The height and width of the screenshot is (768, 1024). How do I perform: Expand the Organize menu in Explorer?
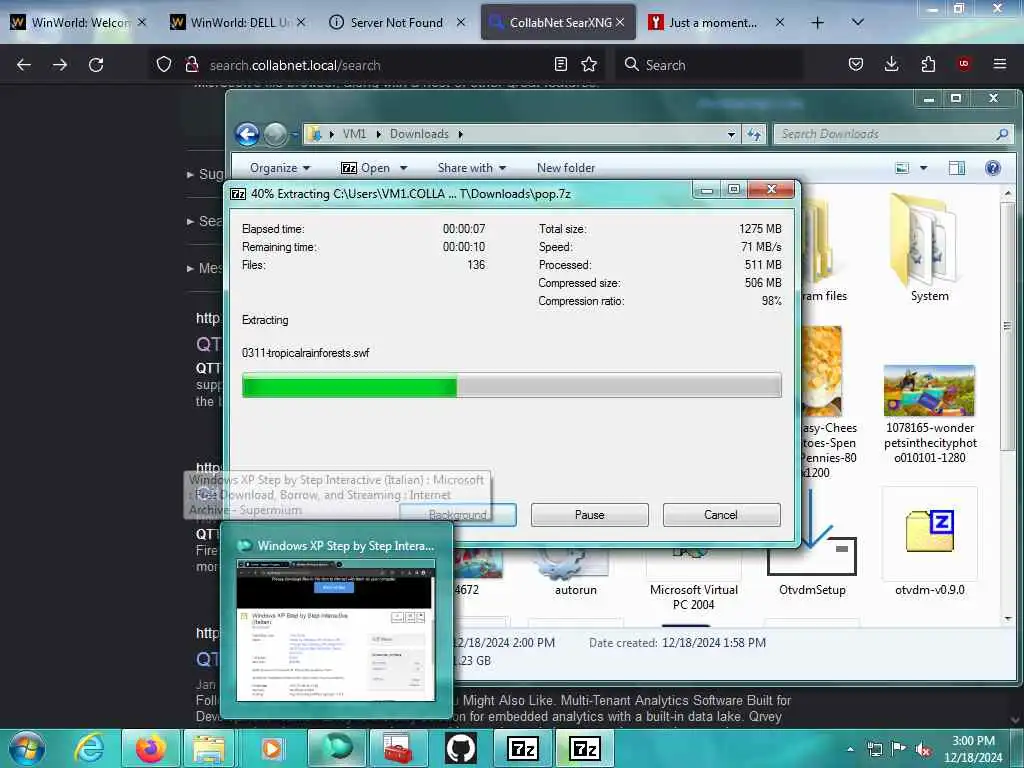[x=280, y=168]
